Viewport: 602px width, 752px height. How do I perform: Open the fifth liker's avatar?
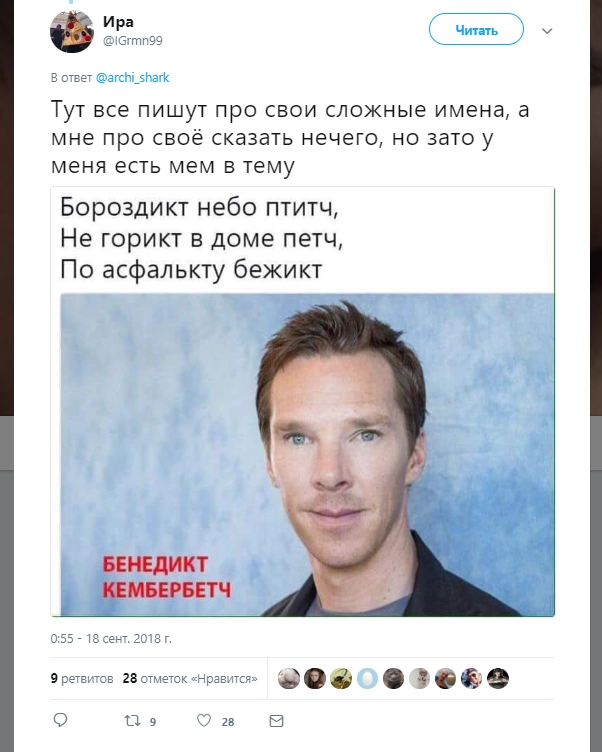pyautogui.click(x=393, y=679)
